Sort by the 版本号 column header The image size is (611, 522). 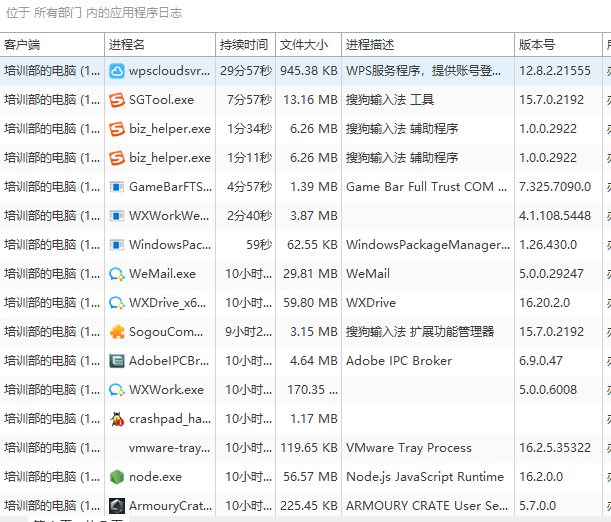558,45
